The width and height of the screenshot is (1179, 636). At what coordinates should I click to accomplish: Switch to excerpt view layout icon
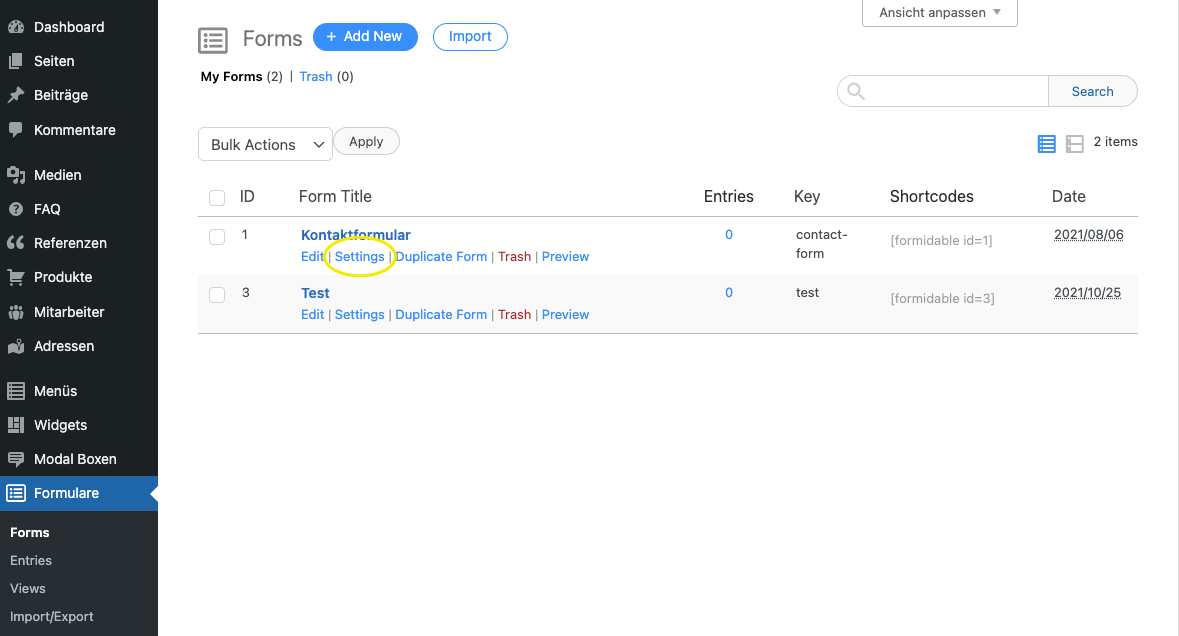tap(1074, 144)
